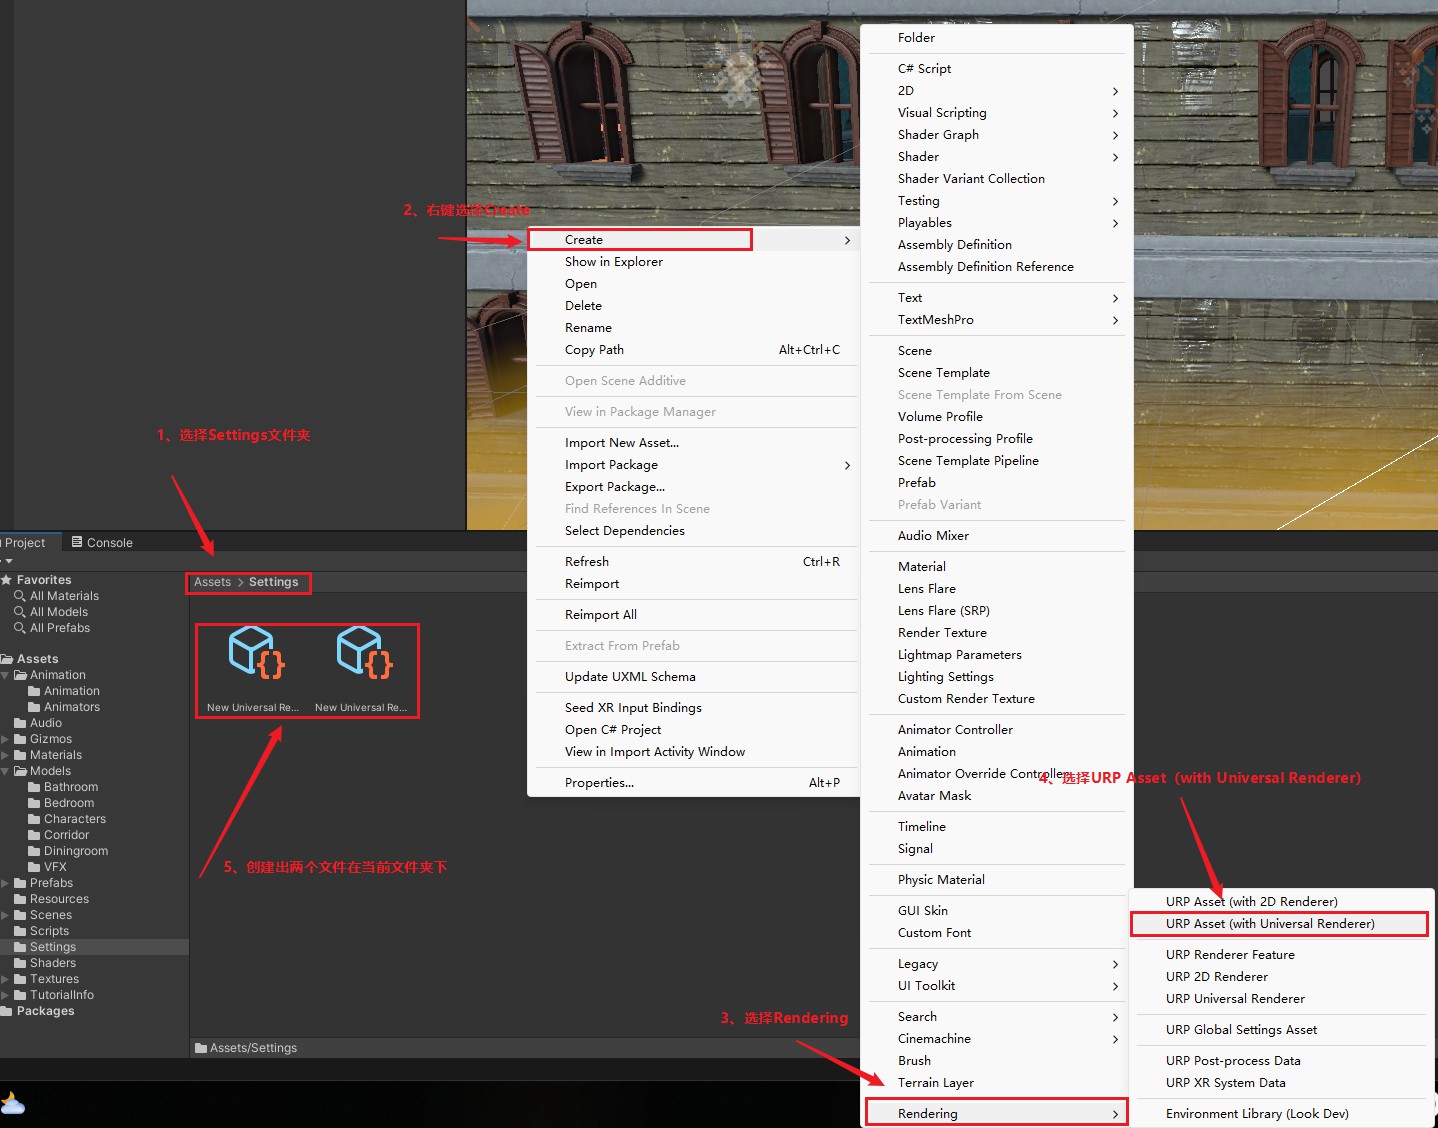Click the Shaders folder icon
Viewport: 1438px width, 1128px height.
(20, 963)
